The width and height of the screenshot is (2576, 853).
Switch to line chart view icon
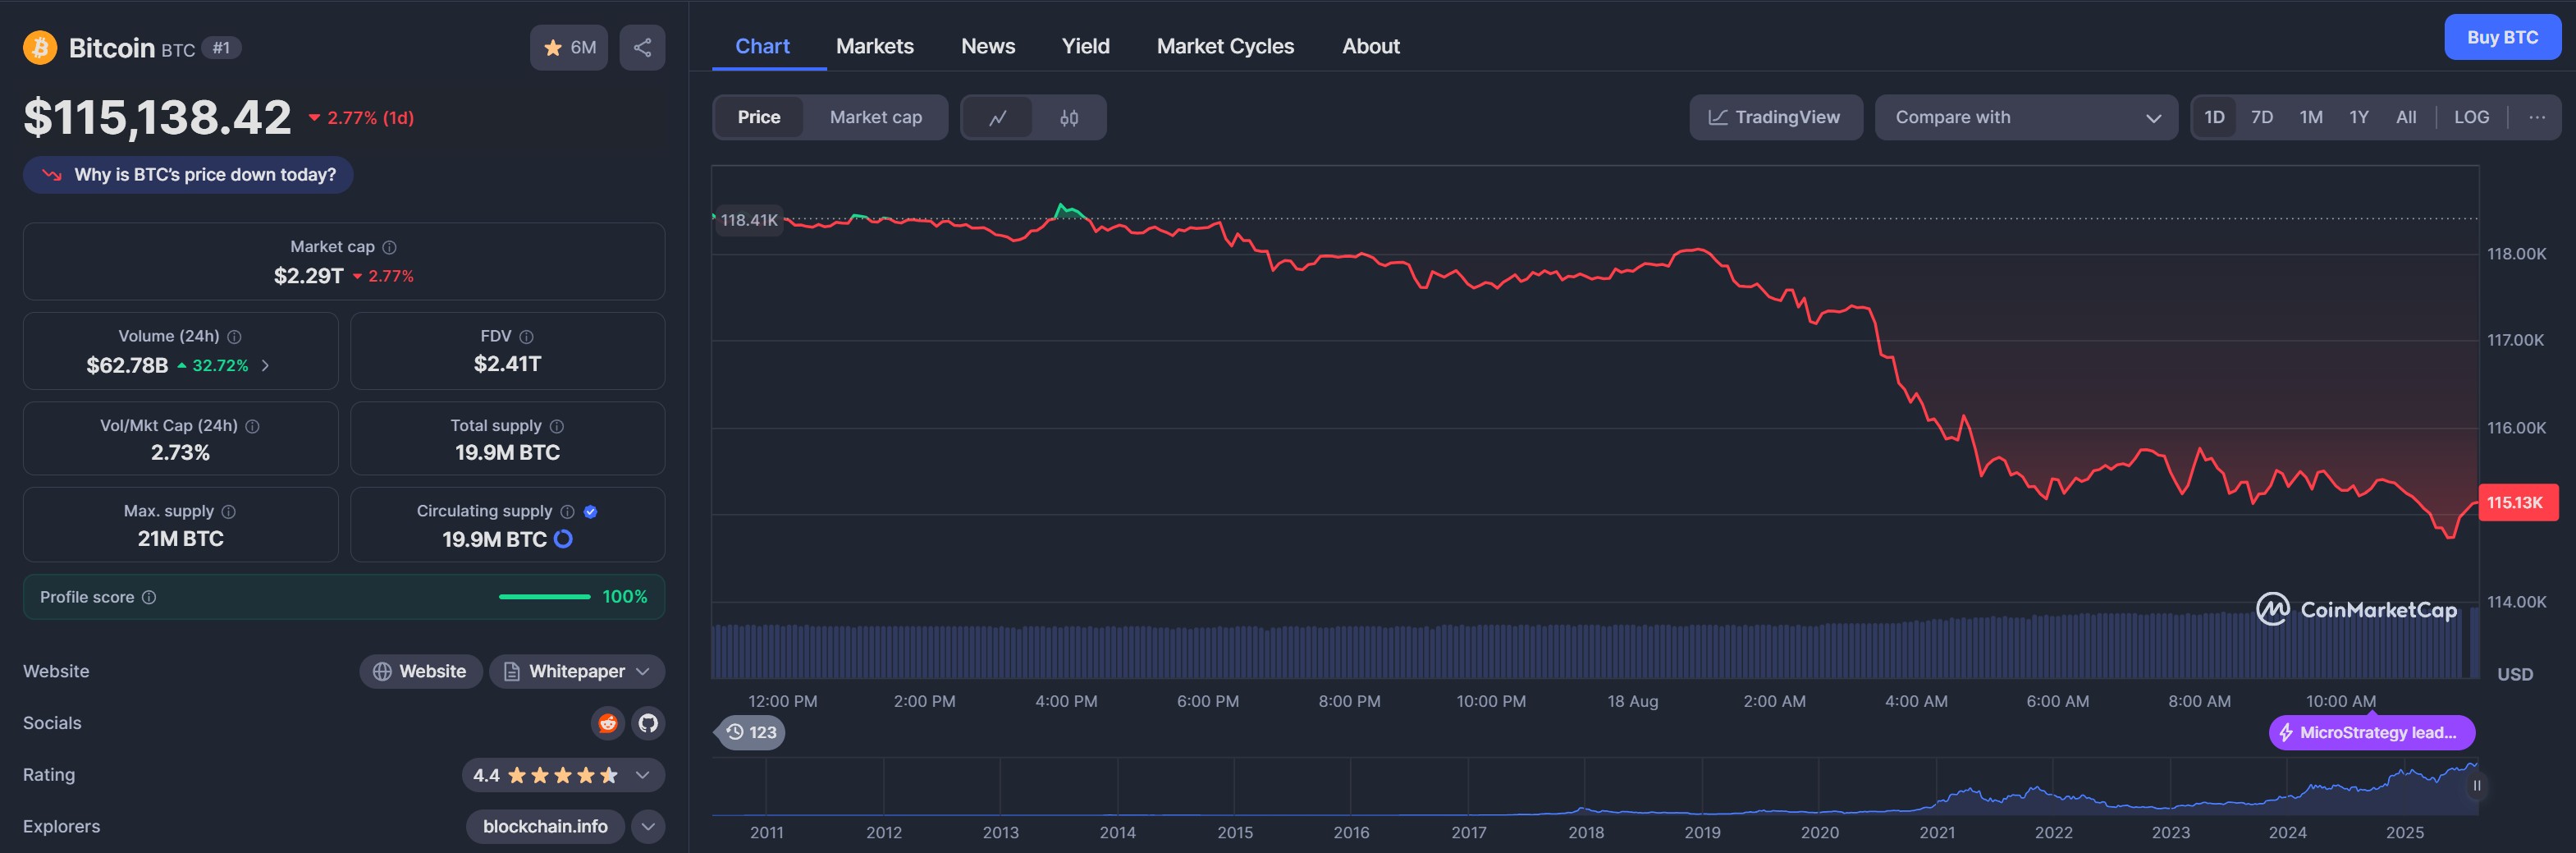point(997,118)
